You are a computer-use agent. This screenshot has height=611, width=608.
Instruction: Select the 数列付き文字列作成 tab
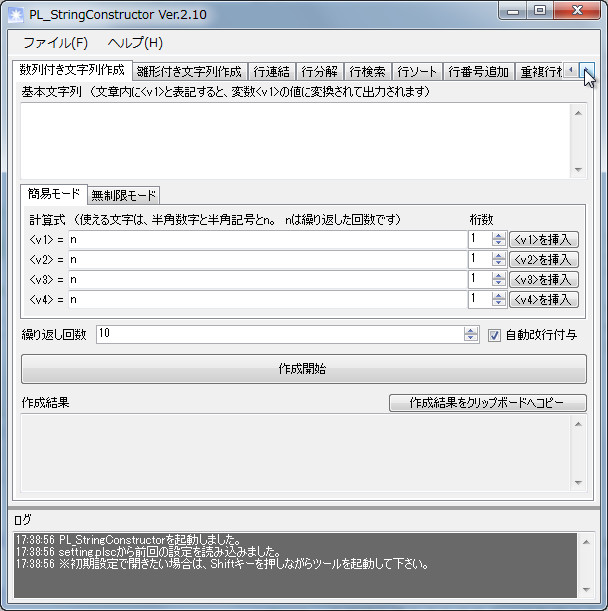pos(72,70)
